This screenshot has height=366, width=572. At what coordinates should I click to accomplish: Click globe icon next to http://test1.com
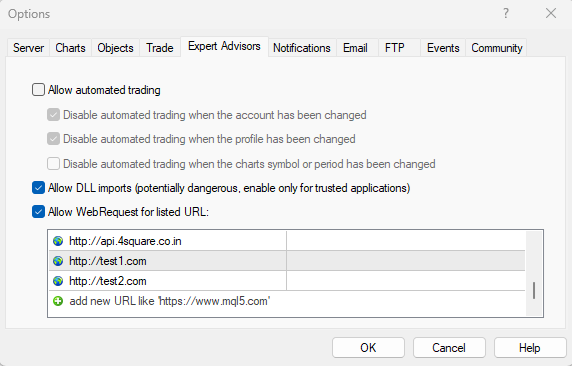coord(58,261)
